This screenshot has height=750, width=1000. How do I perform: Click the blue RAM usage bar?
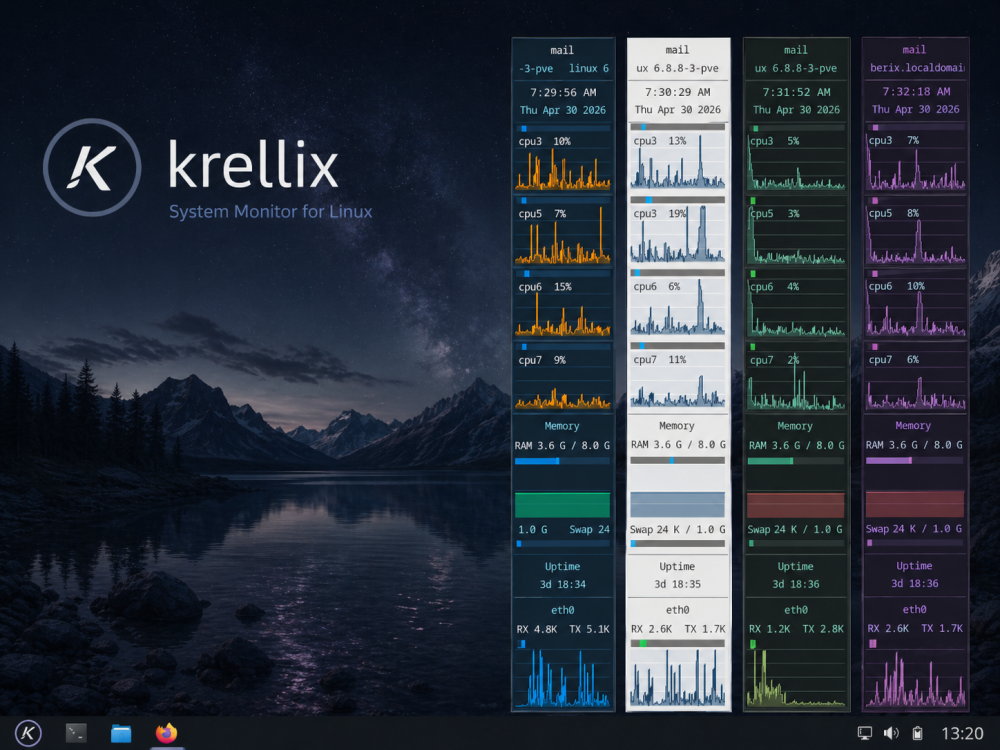[x=563, y=461]
